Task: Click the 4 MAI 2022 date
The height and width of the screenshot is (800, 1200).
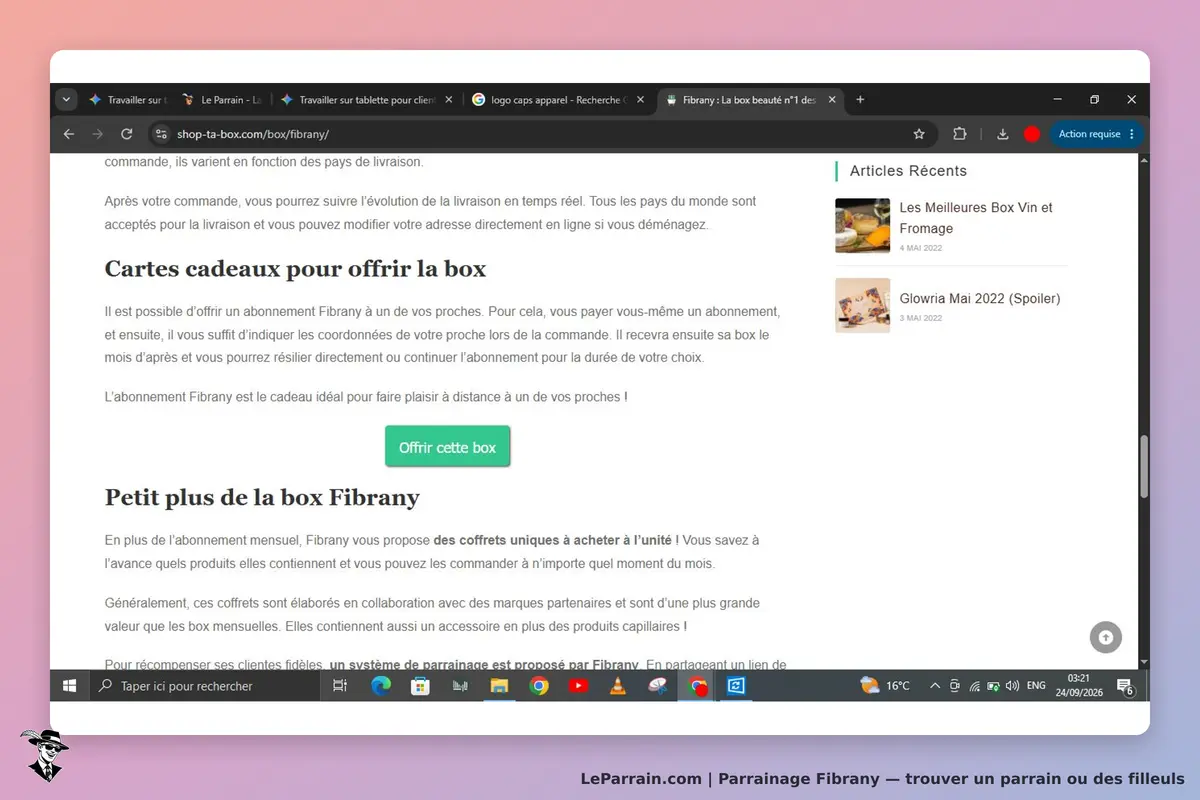Action: [x=921, y=248]
